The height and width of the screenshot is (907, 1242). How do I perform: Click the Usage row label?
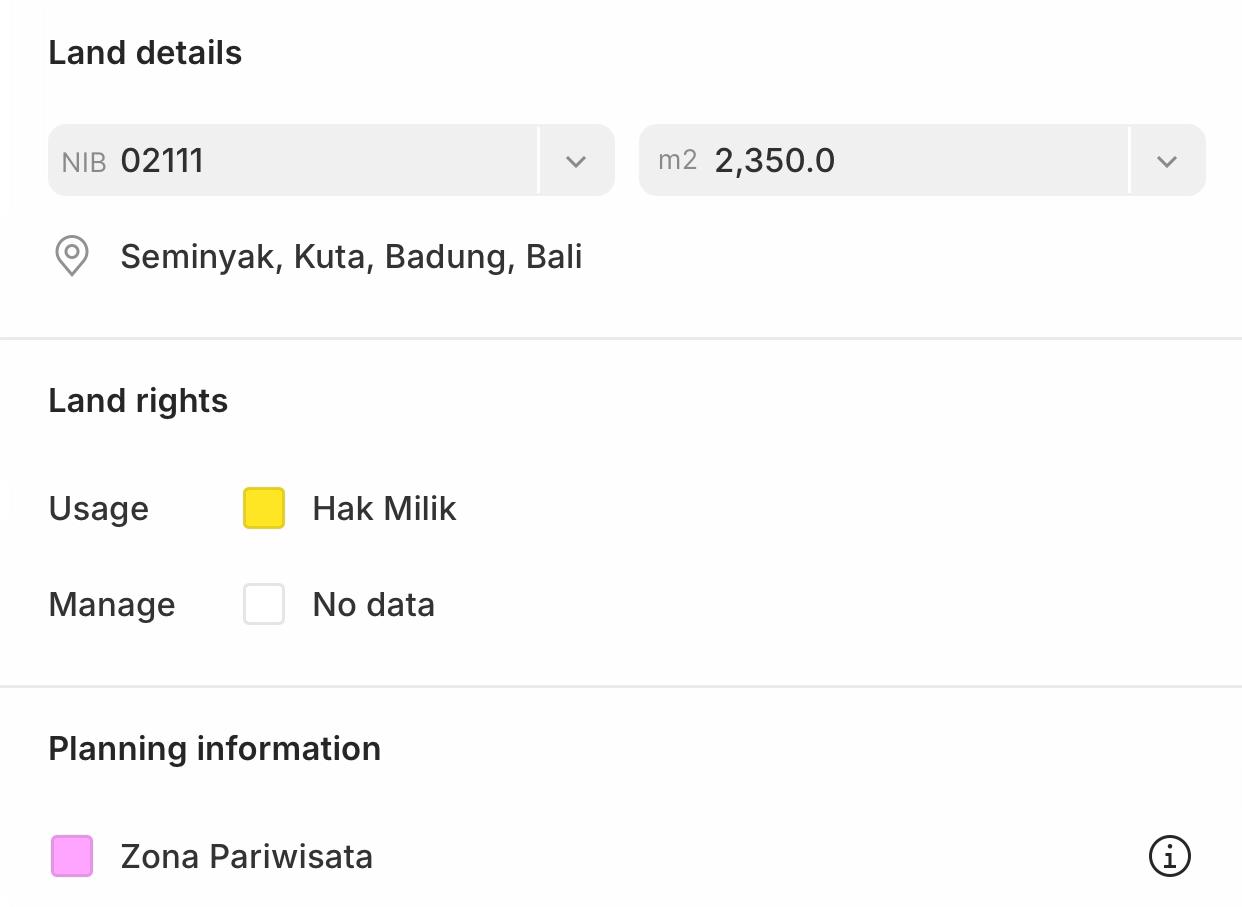[98, 509]
